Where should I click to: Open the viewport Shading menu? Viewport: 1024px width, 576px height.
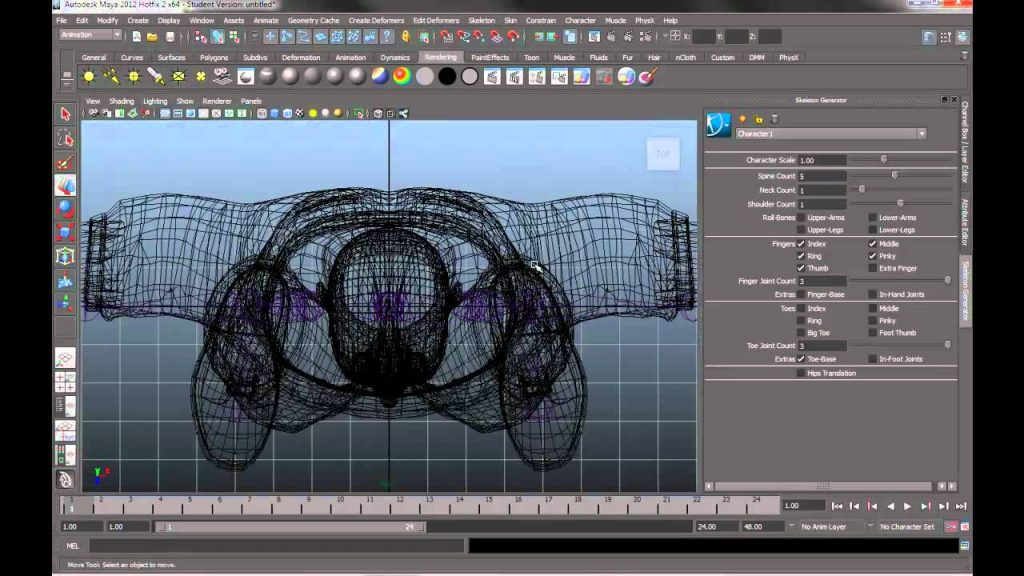tap(121, 101)
